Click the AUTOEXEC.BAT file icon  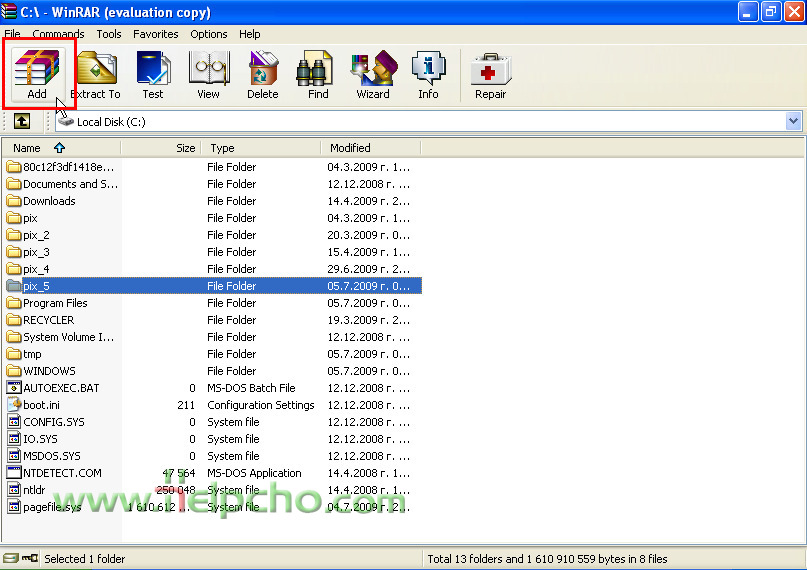[x=14, y=388]
